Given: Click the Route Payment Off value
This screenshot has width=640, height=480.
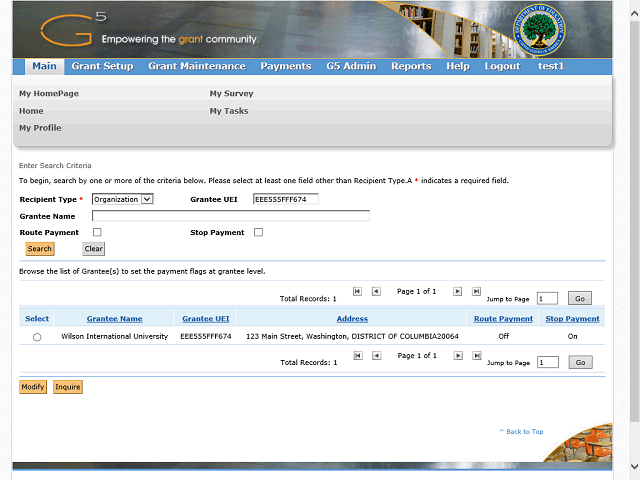Looking at the screenshot, I should coord(504,336).
